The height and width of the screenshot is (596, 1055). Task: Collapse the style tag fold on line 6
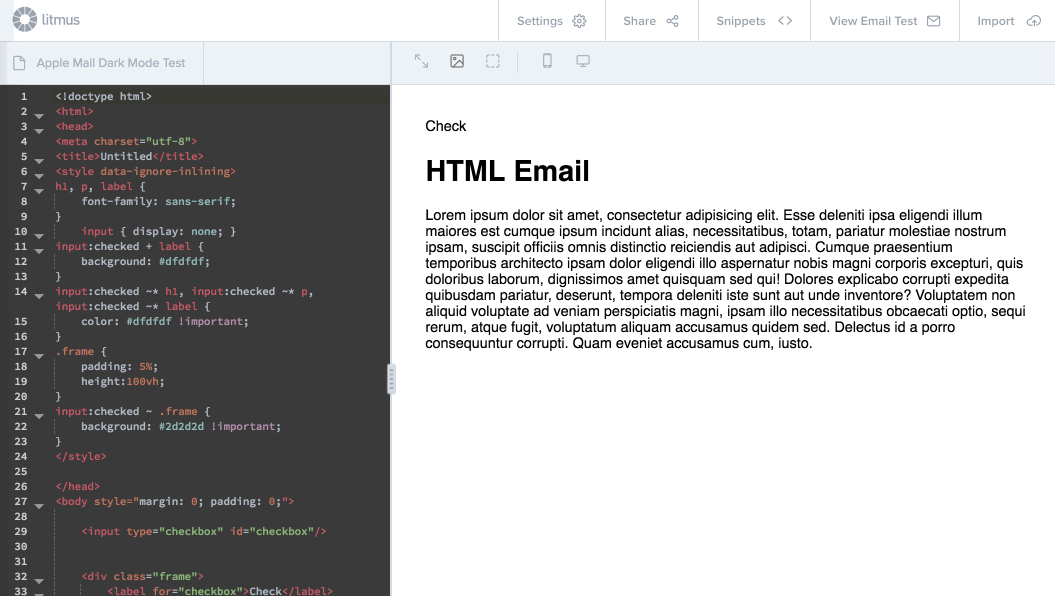(x=39, y=176)
